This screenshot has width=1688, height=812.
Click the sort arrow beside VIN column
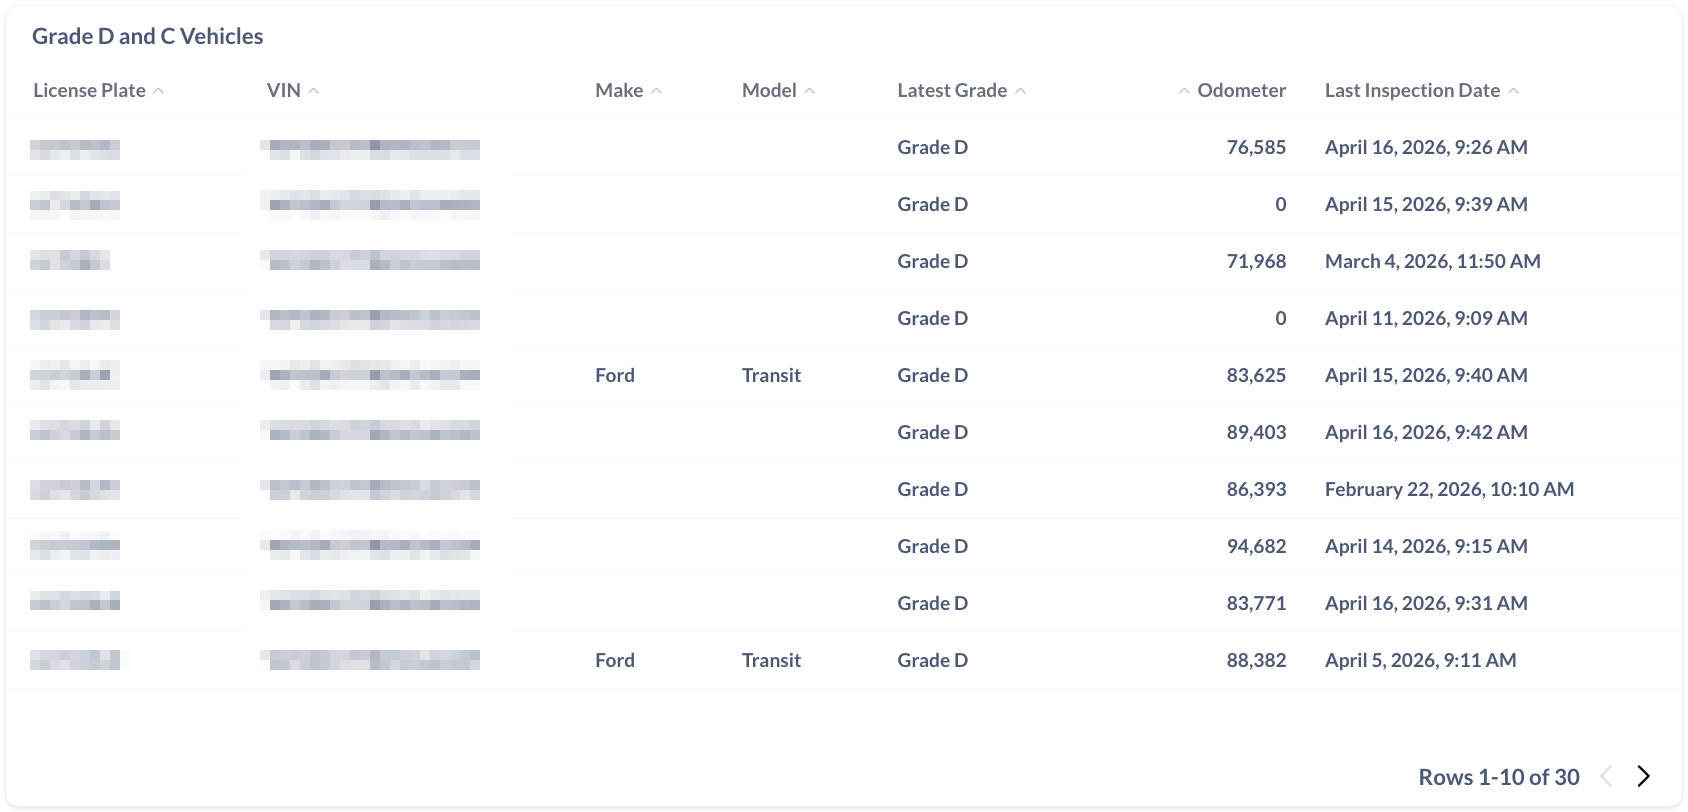(314, 90)
